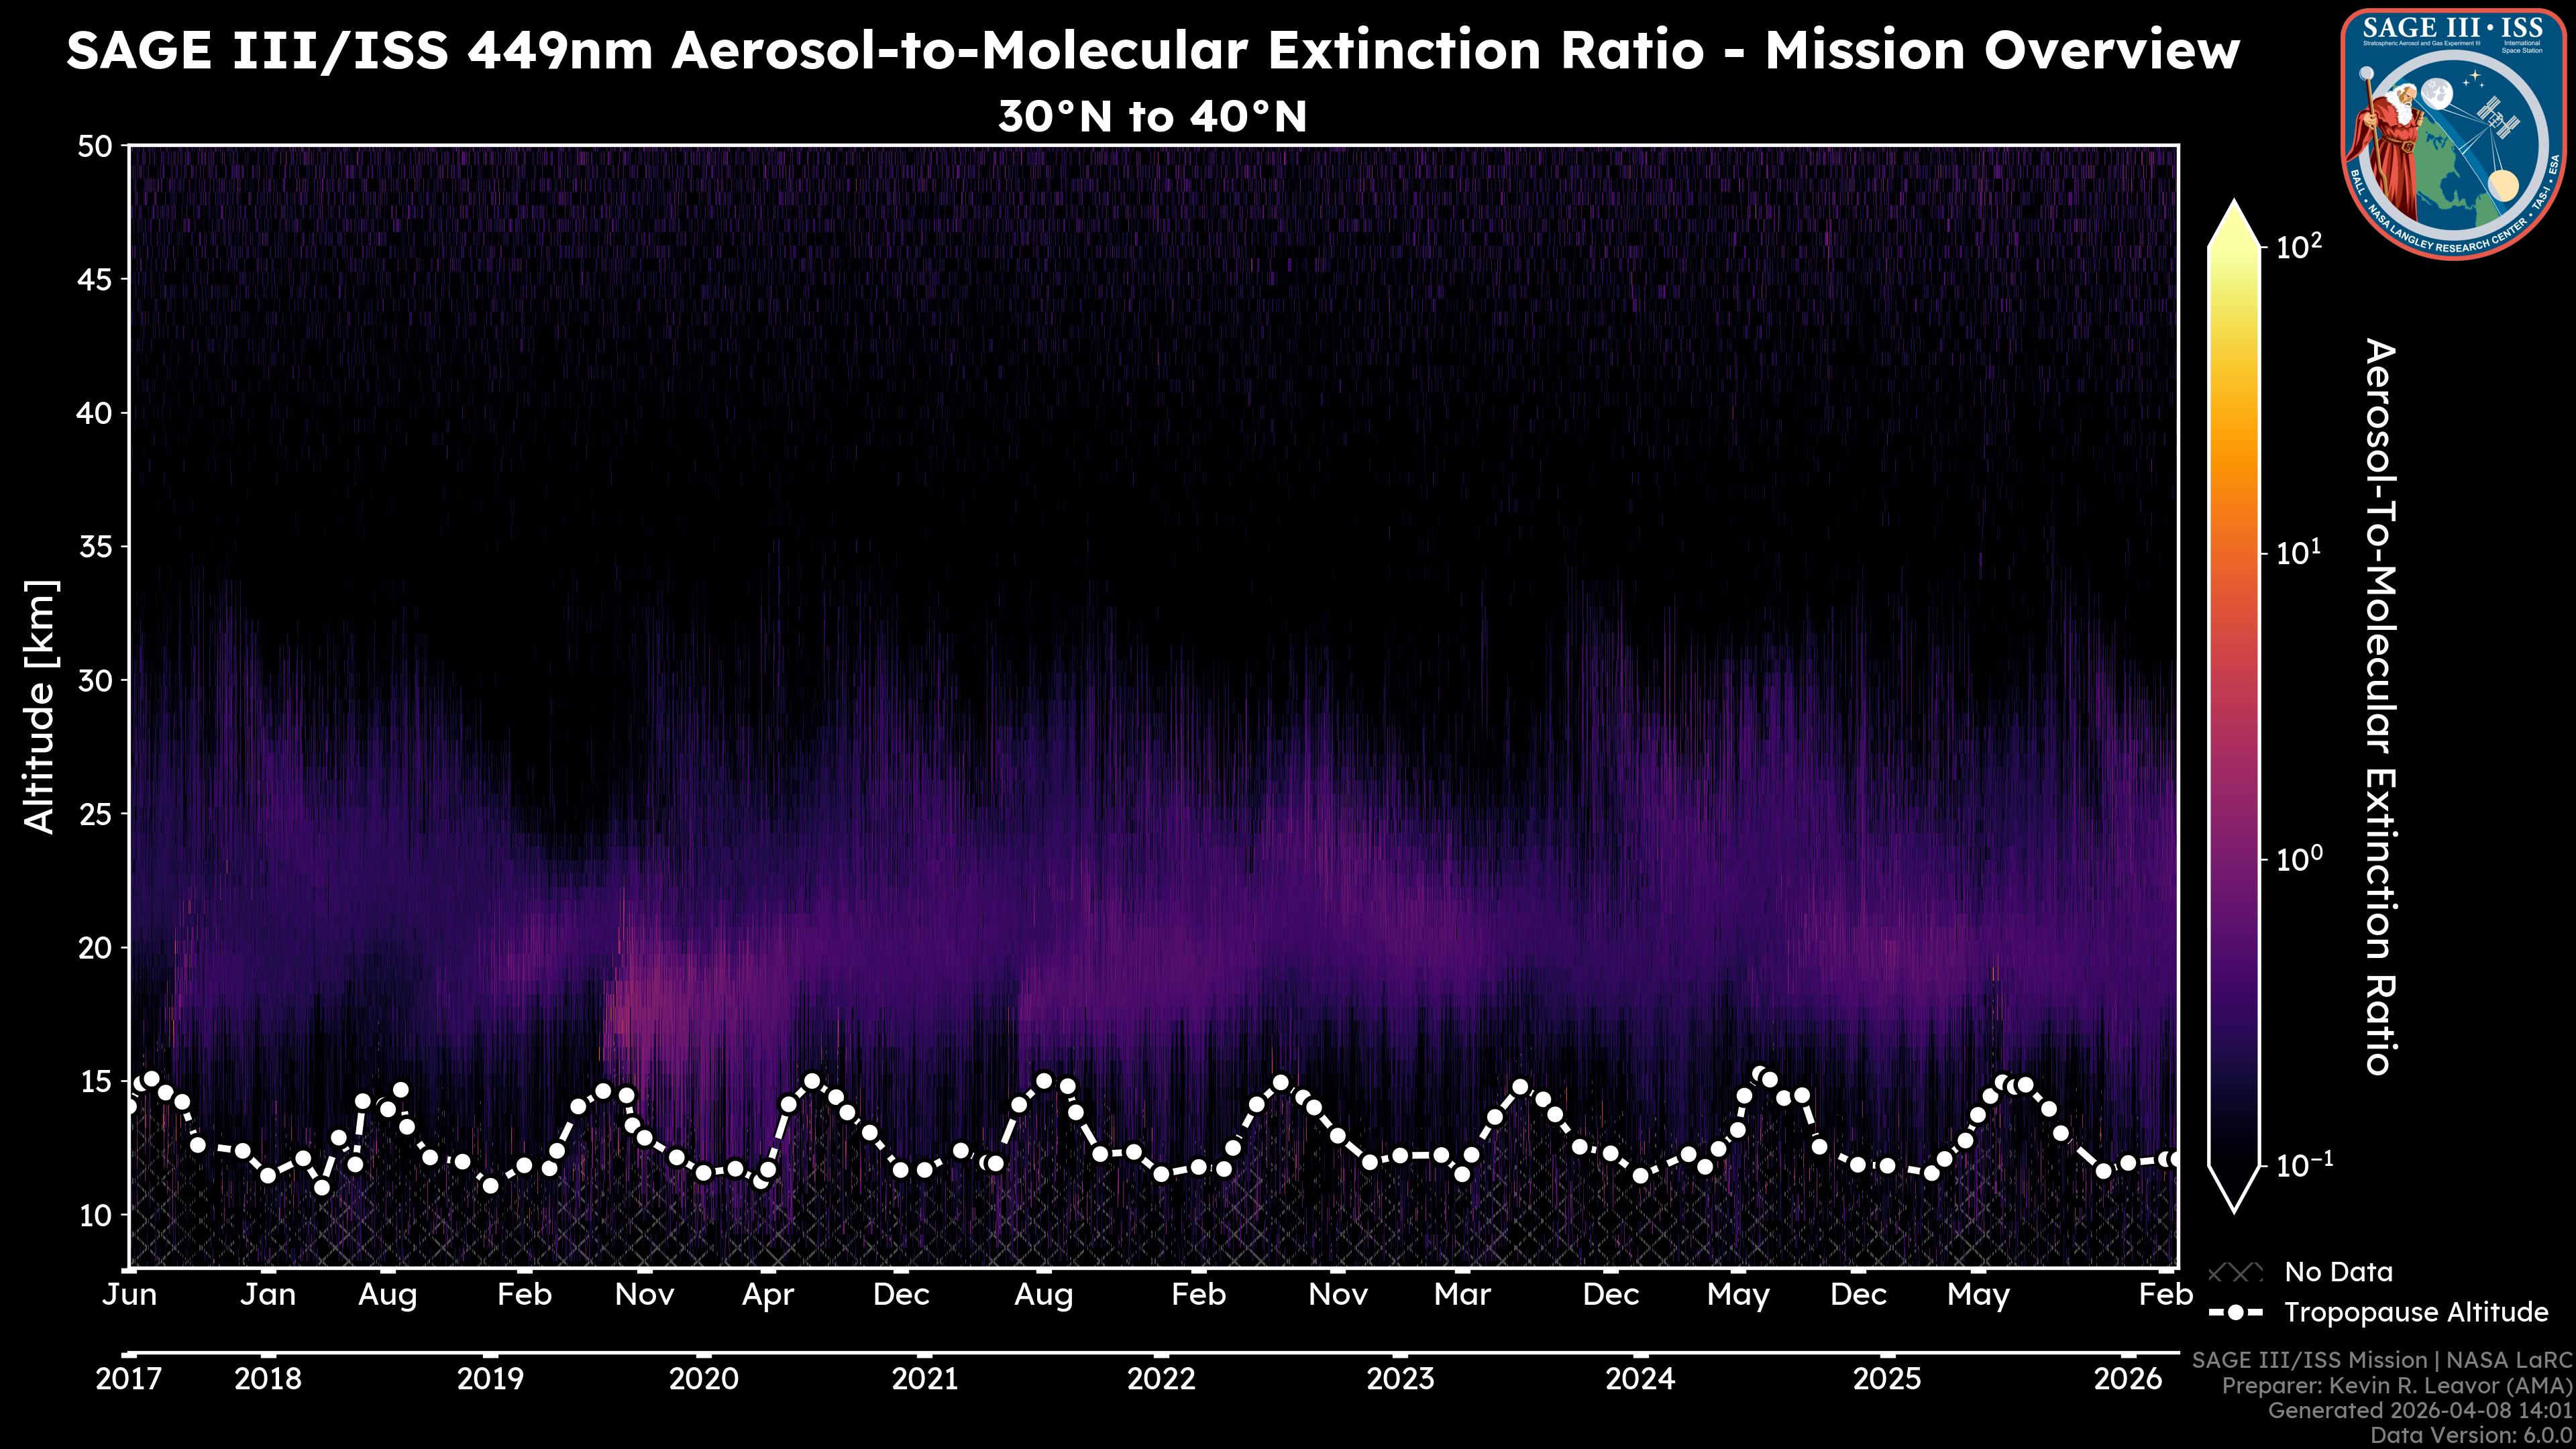Click the Data Version 6.0.0 text
The height and width of the screenshot is (1449, 2576).
pos(2472,1436)
